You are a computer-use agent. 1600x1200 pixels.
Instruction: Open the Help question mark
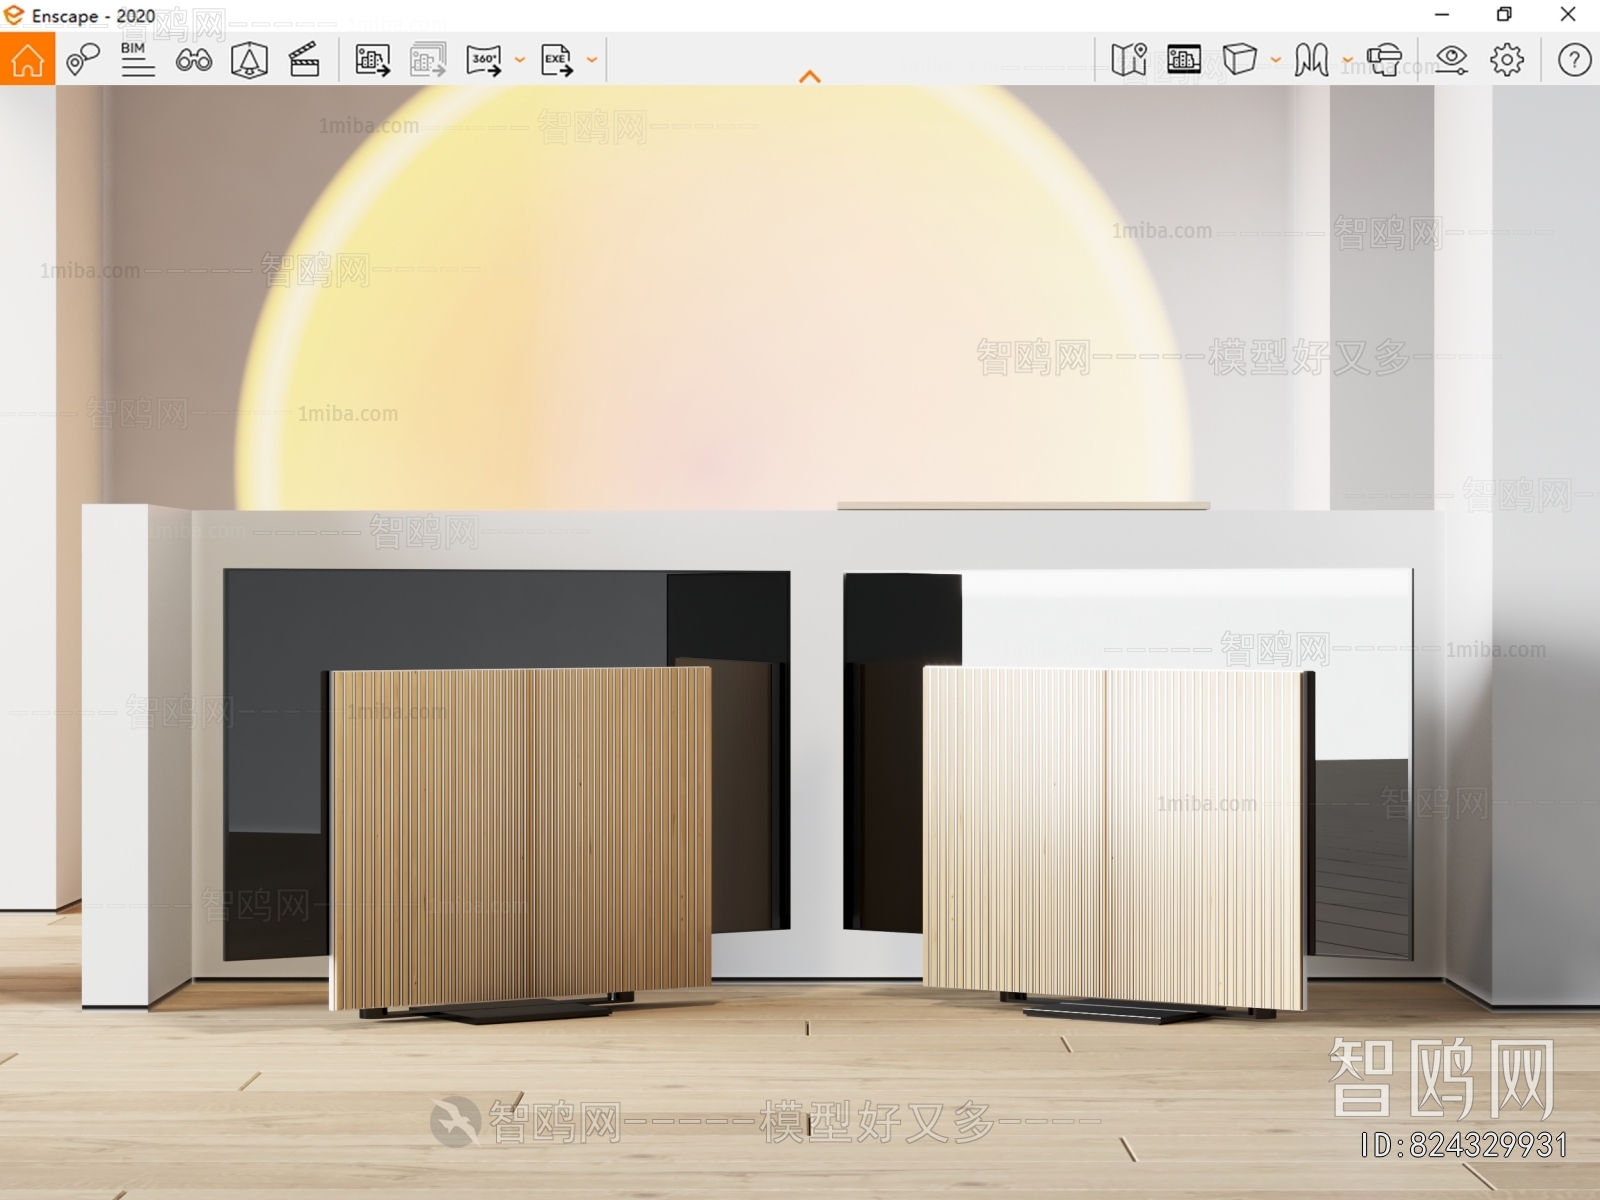tap(1574, 60)
